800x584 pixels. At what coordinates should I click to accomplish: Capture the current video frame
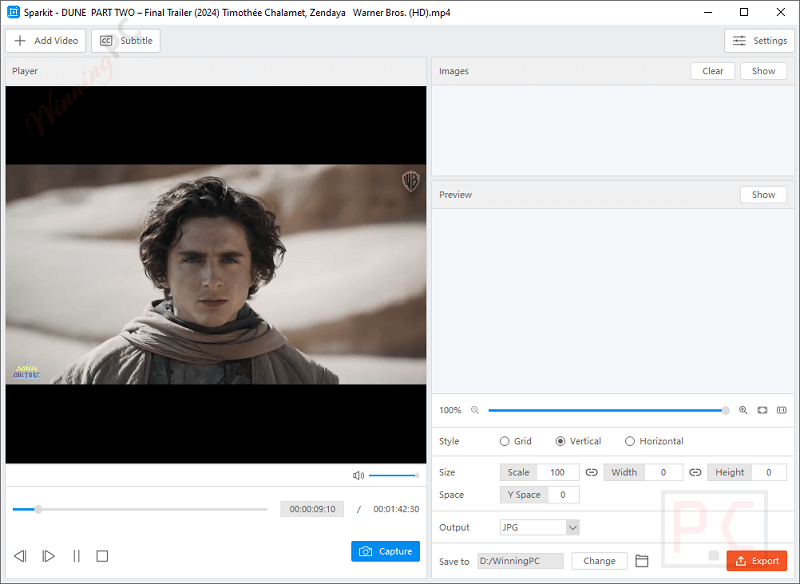coord(385,551)
